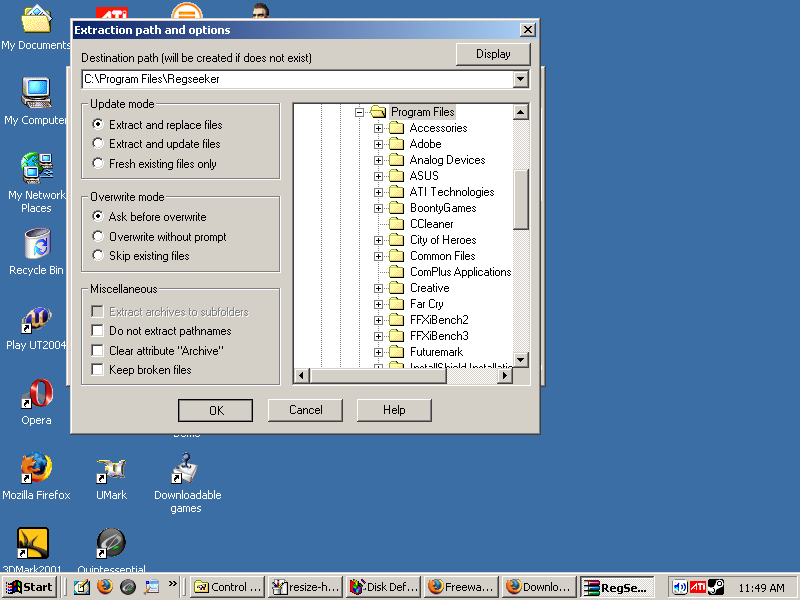
Task: Open the Opera desktop shortcut
Action: point(36,396)
